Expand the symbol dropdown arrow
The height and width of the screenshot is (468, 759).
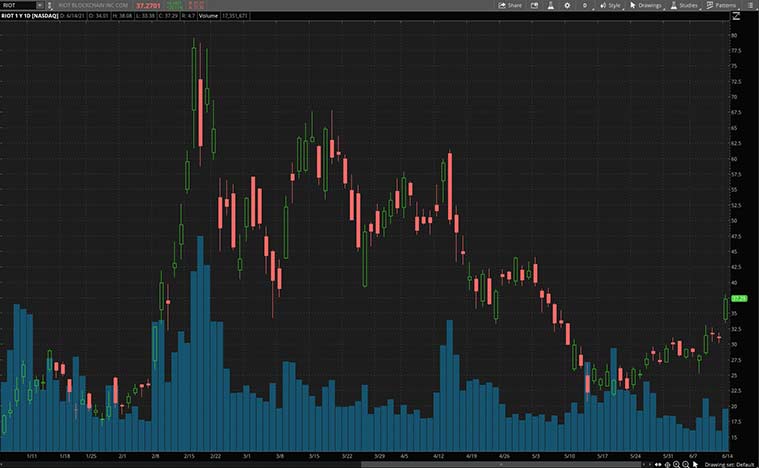39,5
